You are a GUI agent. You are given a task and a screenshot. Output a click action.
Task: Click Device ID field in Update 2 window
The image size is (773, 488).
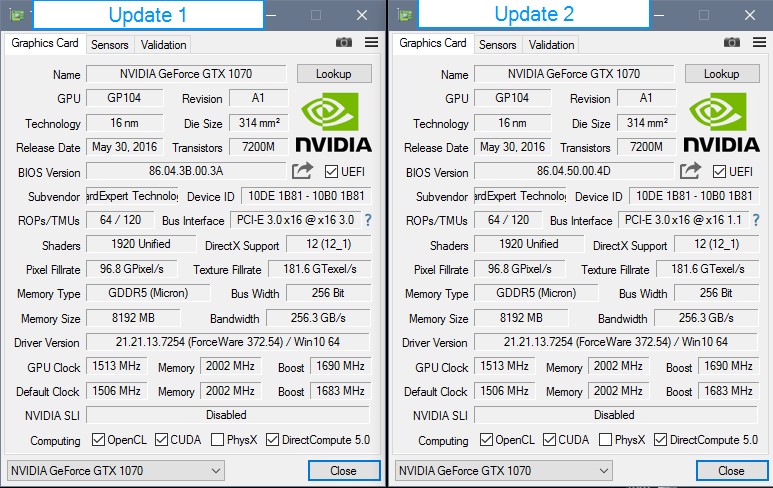pos(694,196)
